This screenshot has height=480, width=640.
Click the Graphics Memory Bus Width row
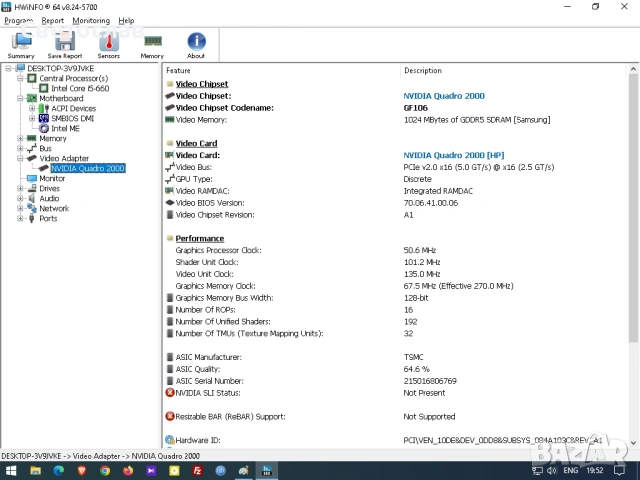(x=395, y=298)
